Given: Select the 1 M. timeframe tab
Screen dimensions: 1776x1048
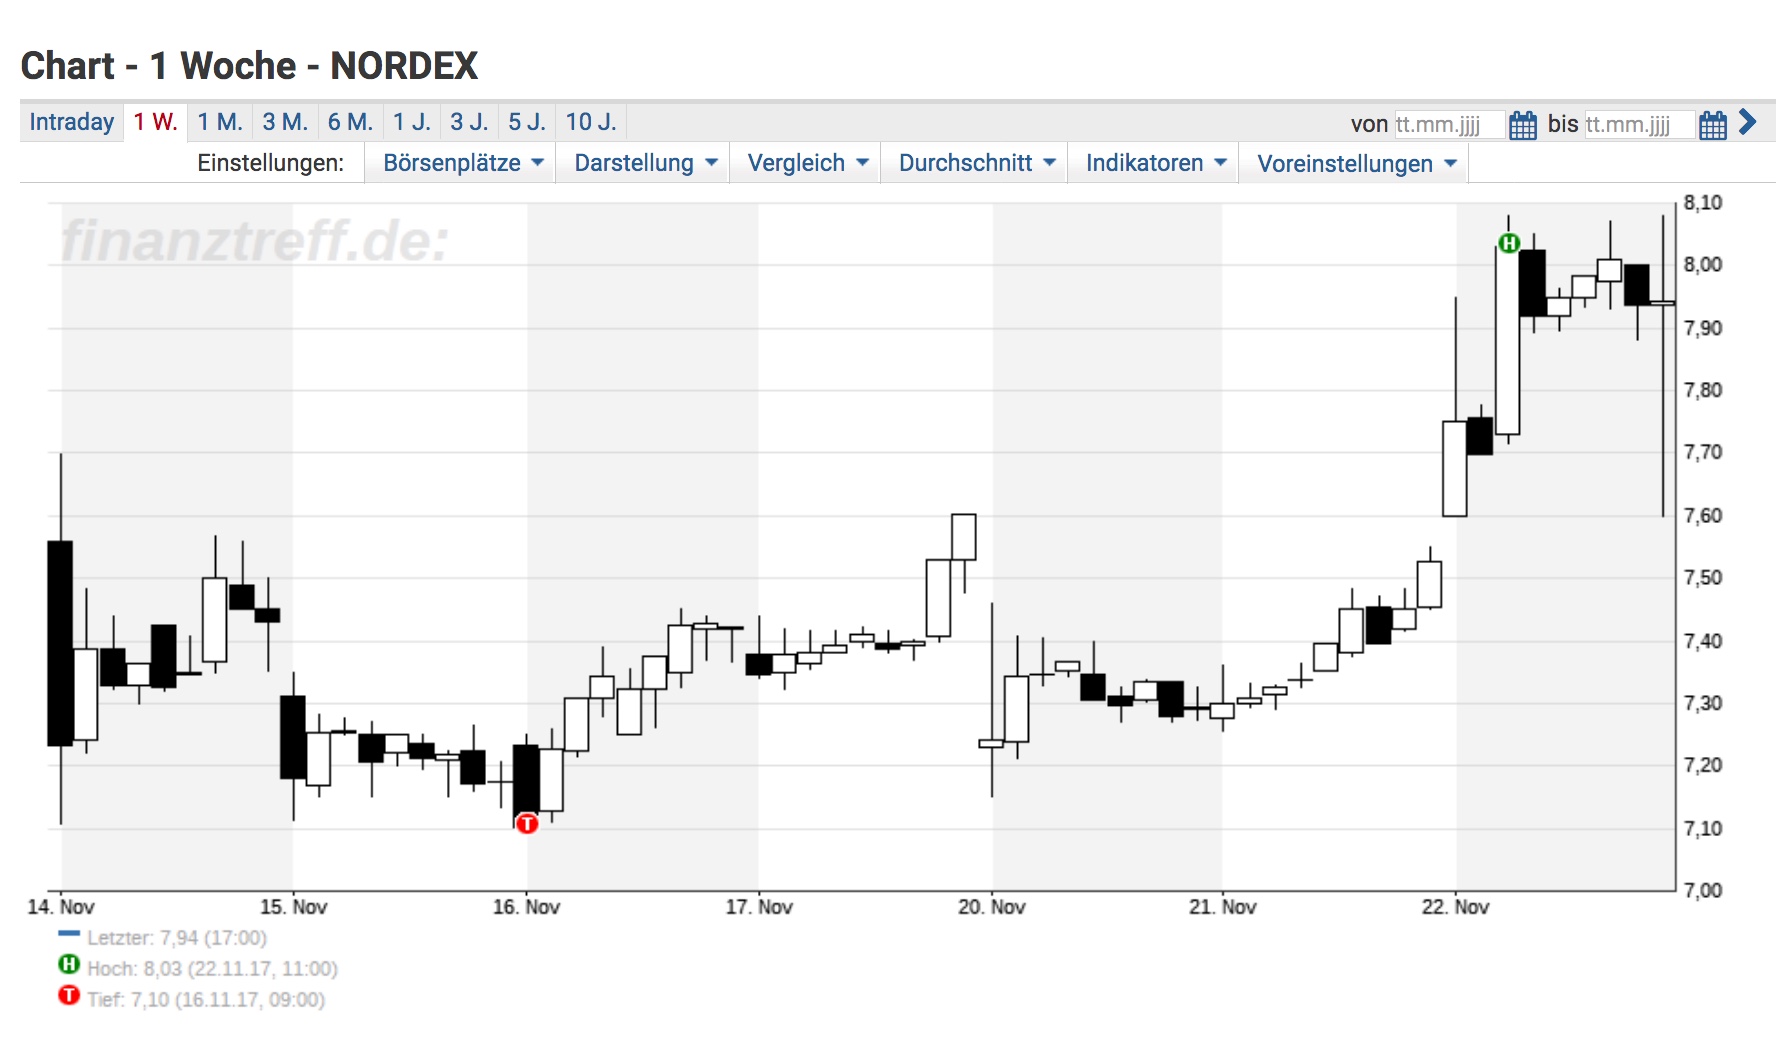Looking at the screenshot, I should pos(220,122).
